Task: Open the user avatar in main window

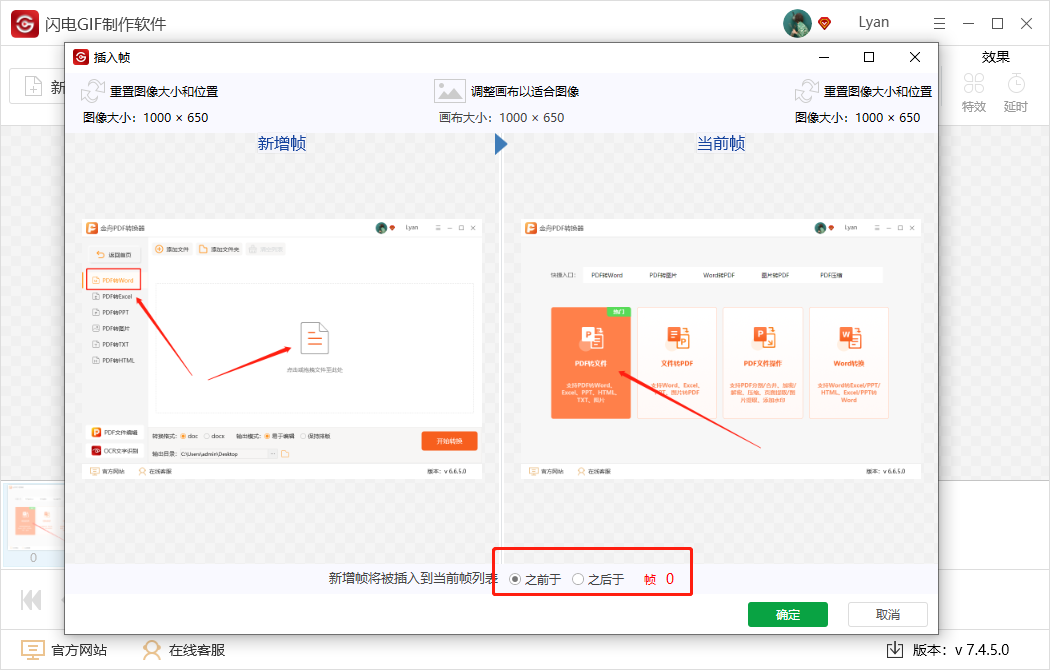Action: click(797, 23)
